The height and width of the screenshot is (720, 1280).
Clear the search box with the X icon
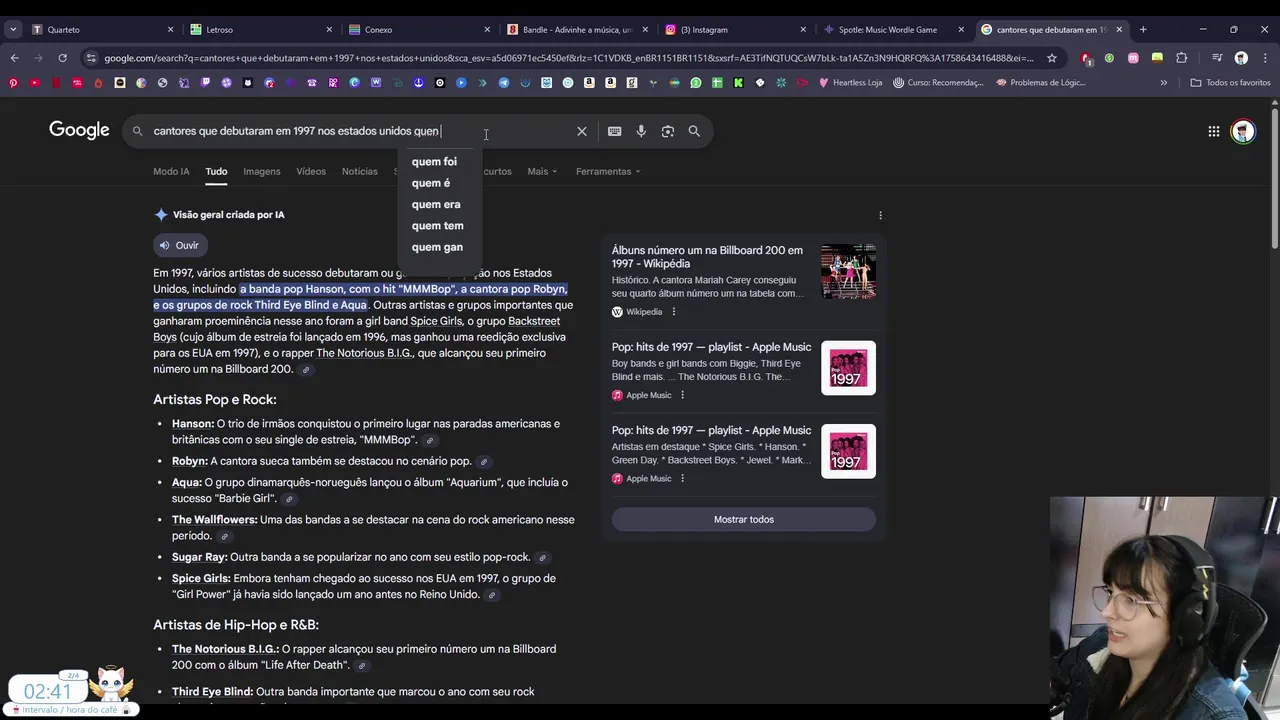click(x=582, y=131)
